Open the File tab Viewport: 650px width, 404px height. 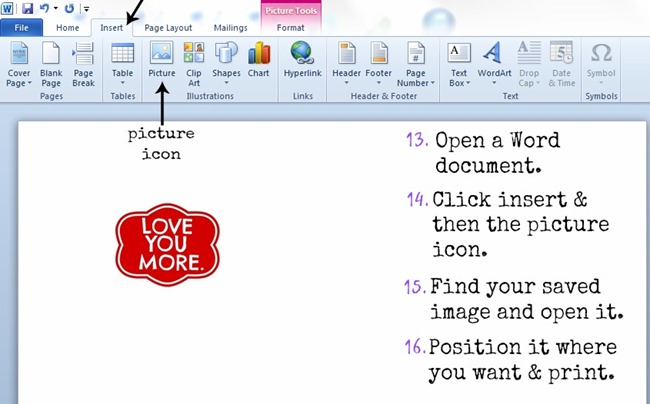pyautogui.click(x=22, y=28)
